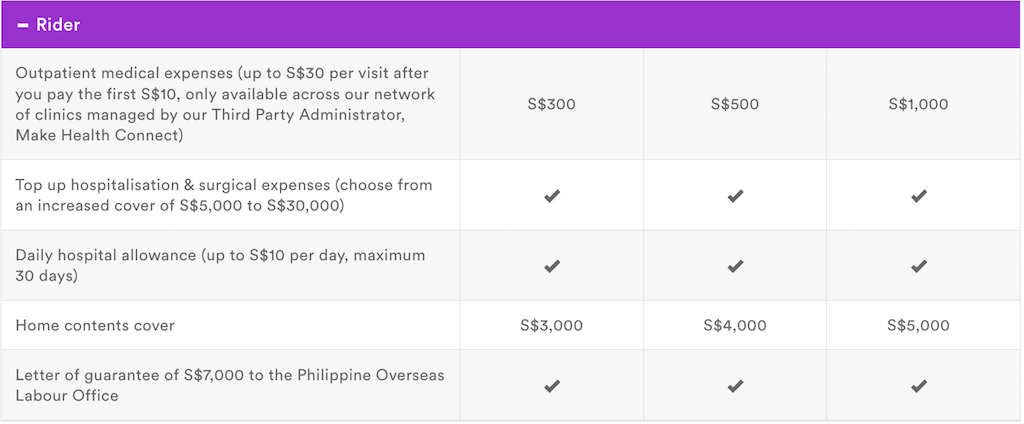The width and height of the screenshot is (1024, 424).
Task: Select the S$3,000 home contents value
Action: pyautogui.click(x=552, y=325)
